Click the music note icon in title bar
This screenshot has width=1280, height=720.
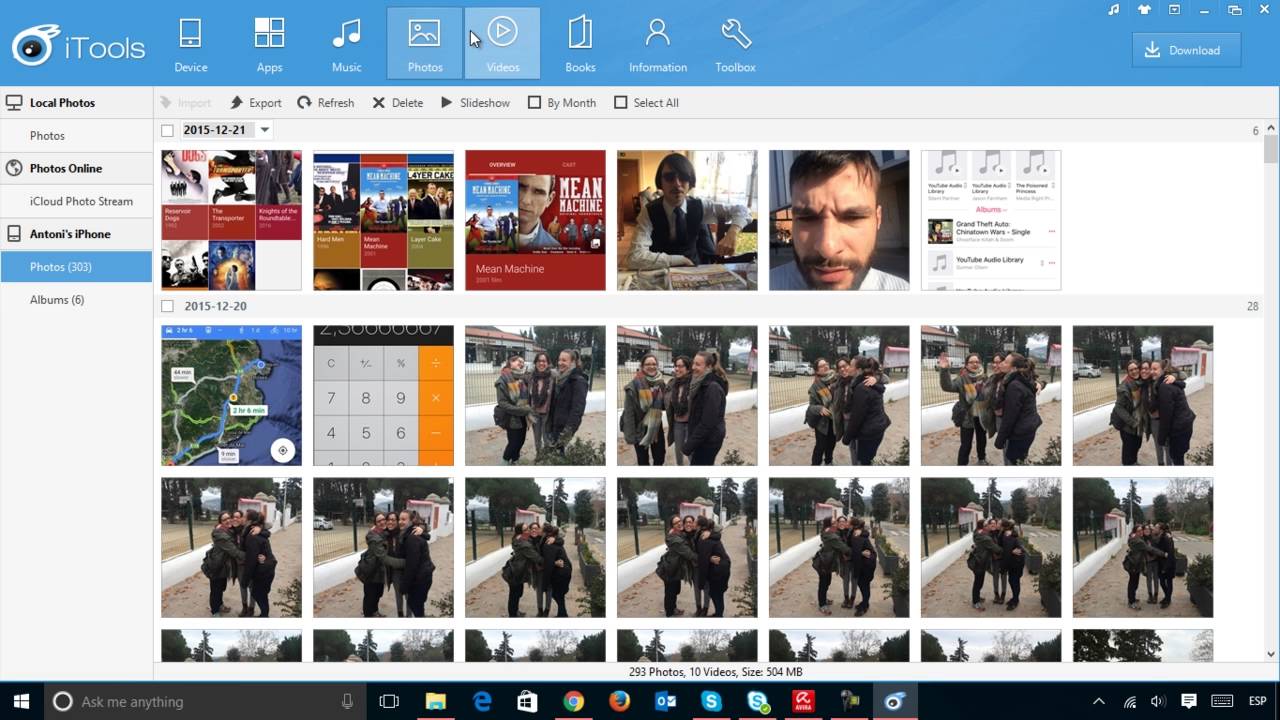click(x=1114, y=10)
